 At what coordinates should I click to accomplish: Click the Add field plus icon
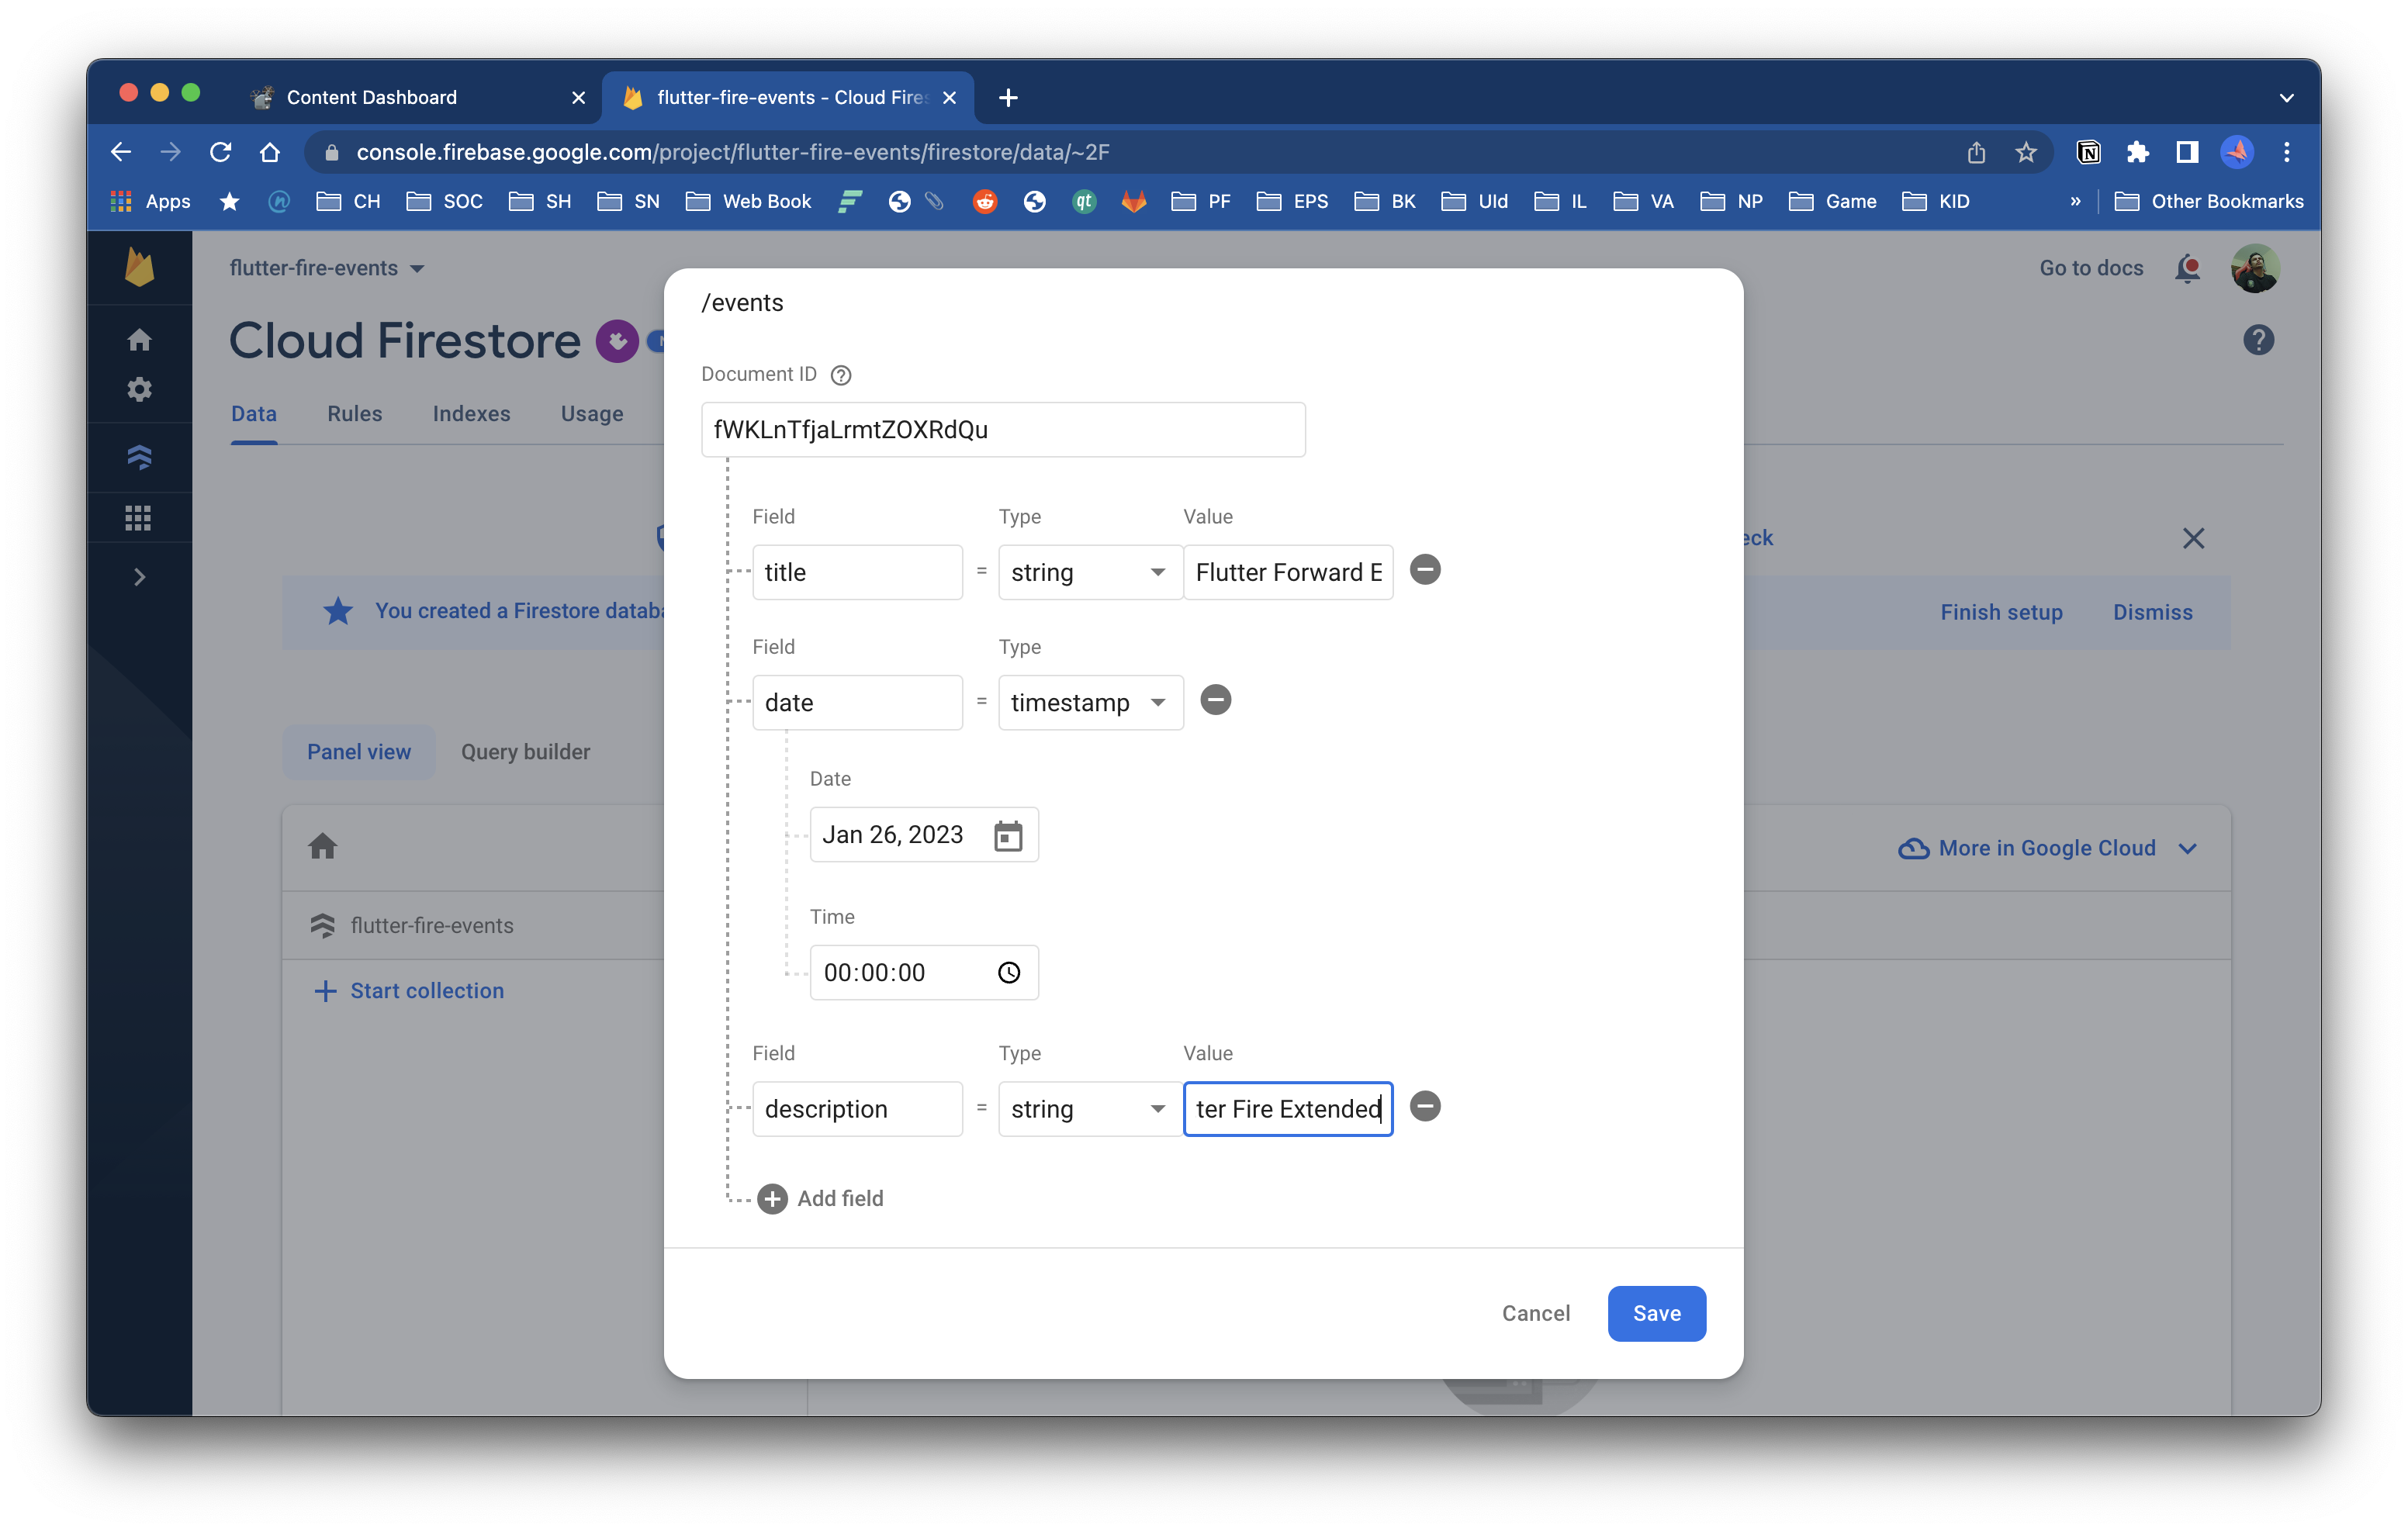point(772,1198)
